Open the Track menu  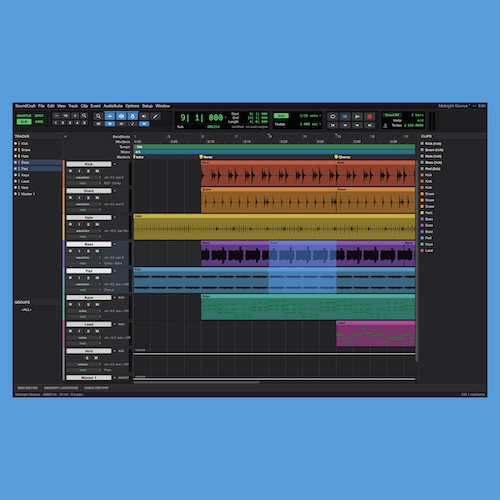pos(73,106)
